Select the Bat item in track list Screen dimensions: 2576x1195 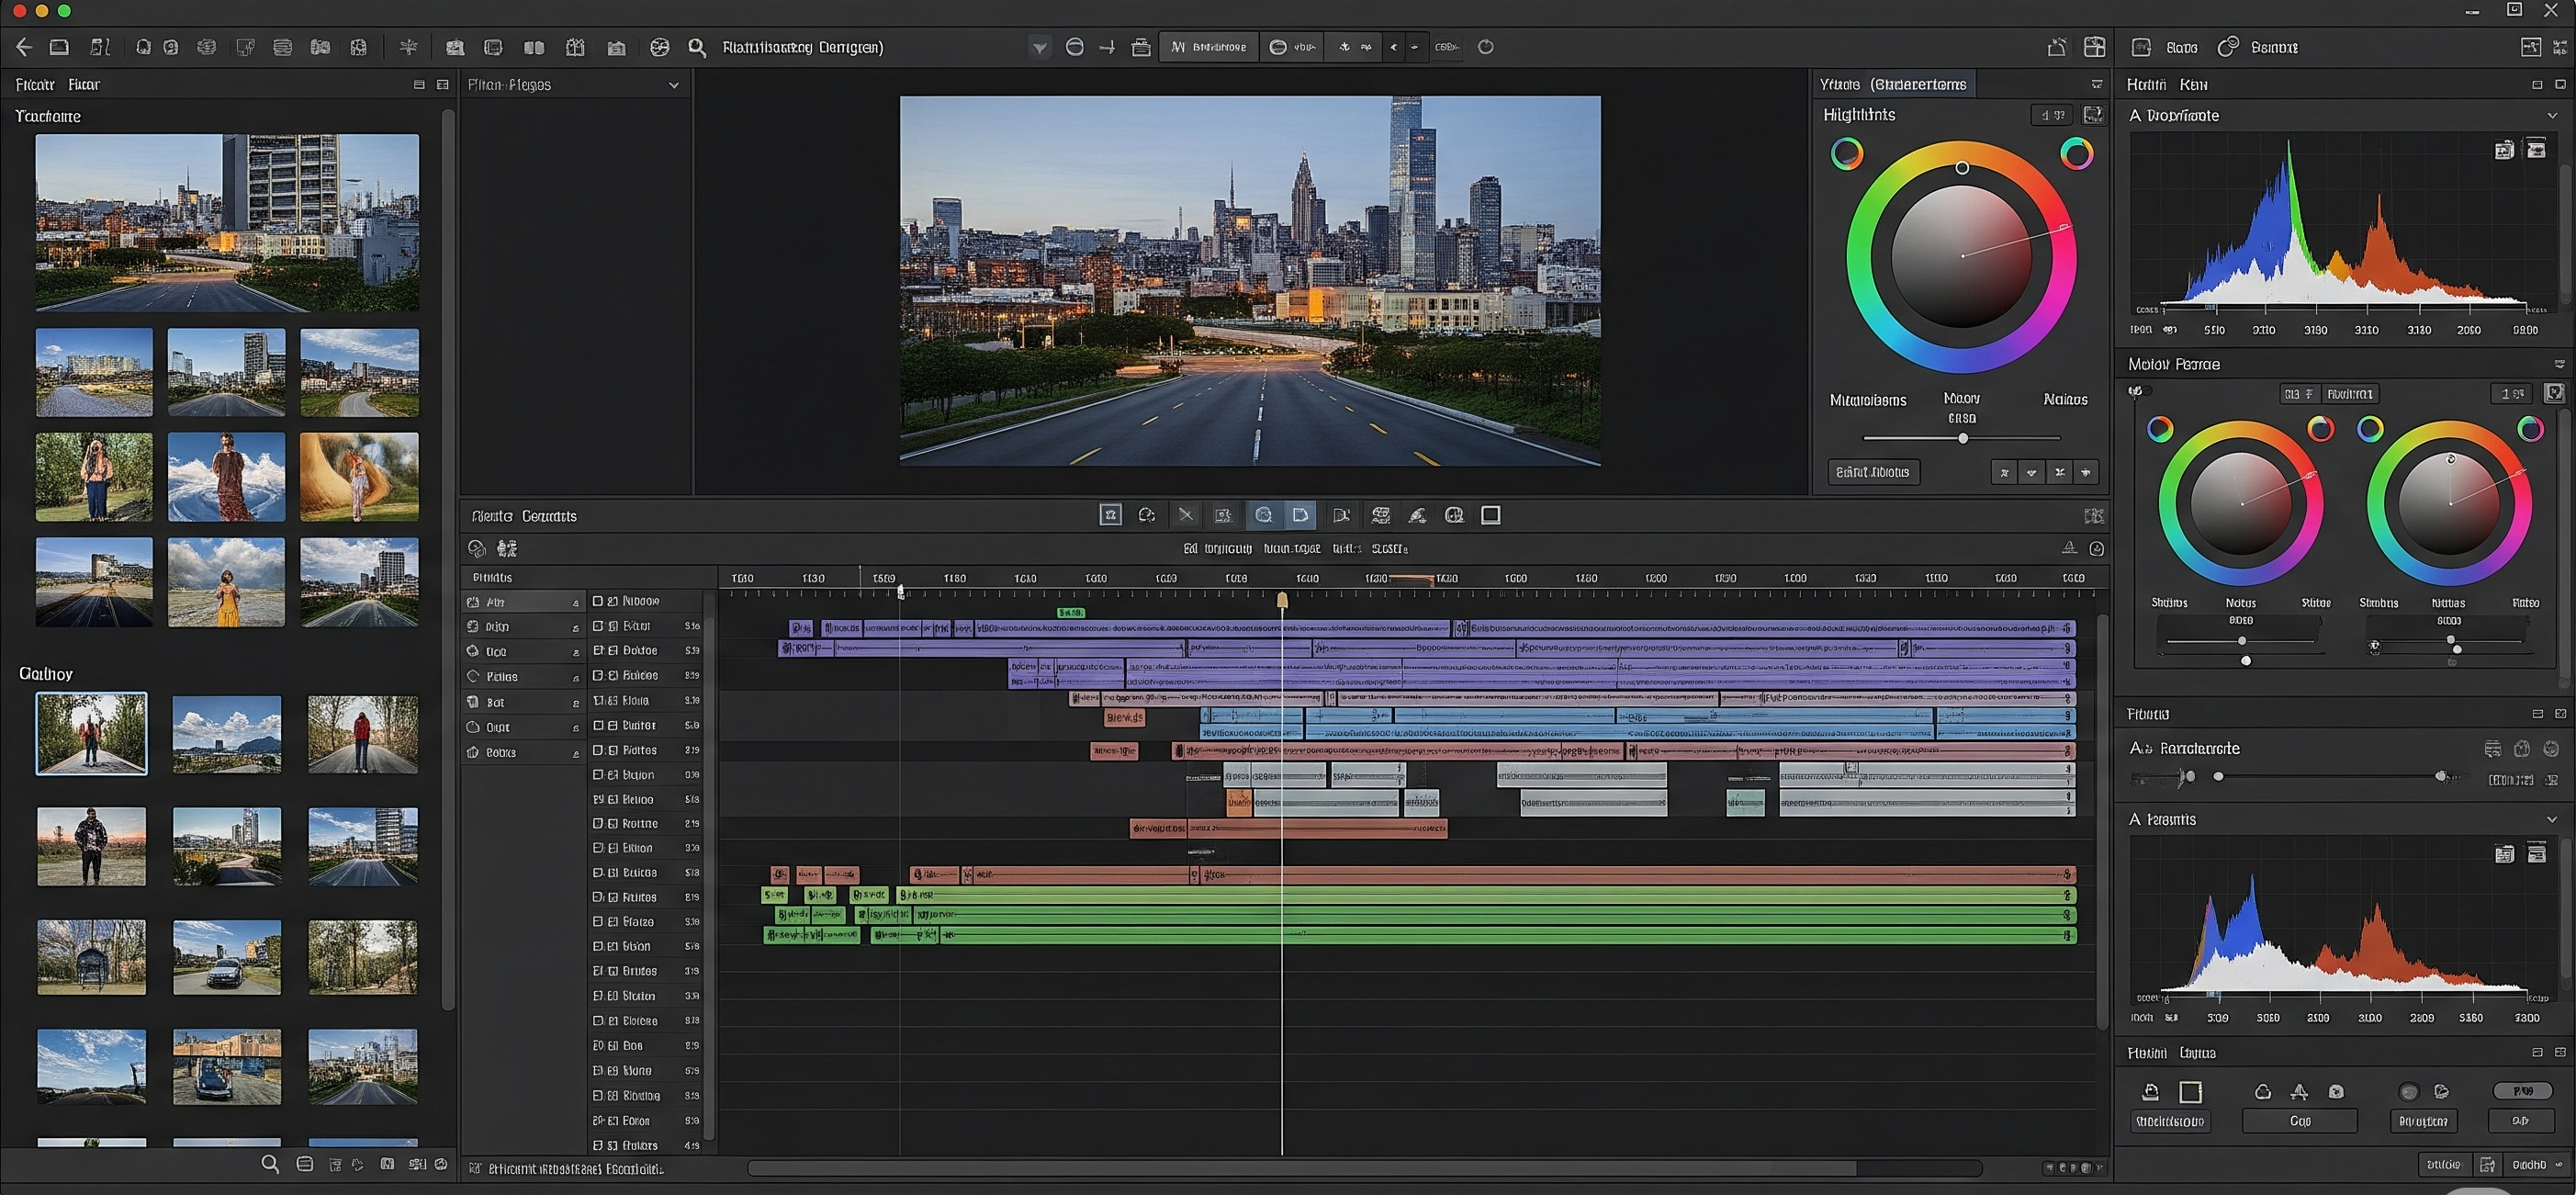[x=496, y=702]
